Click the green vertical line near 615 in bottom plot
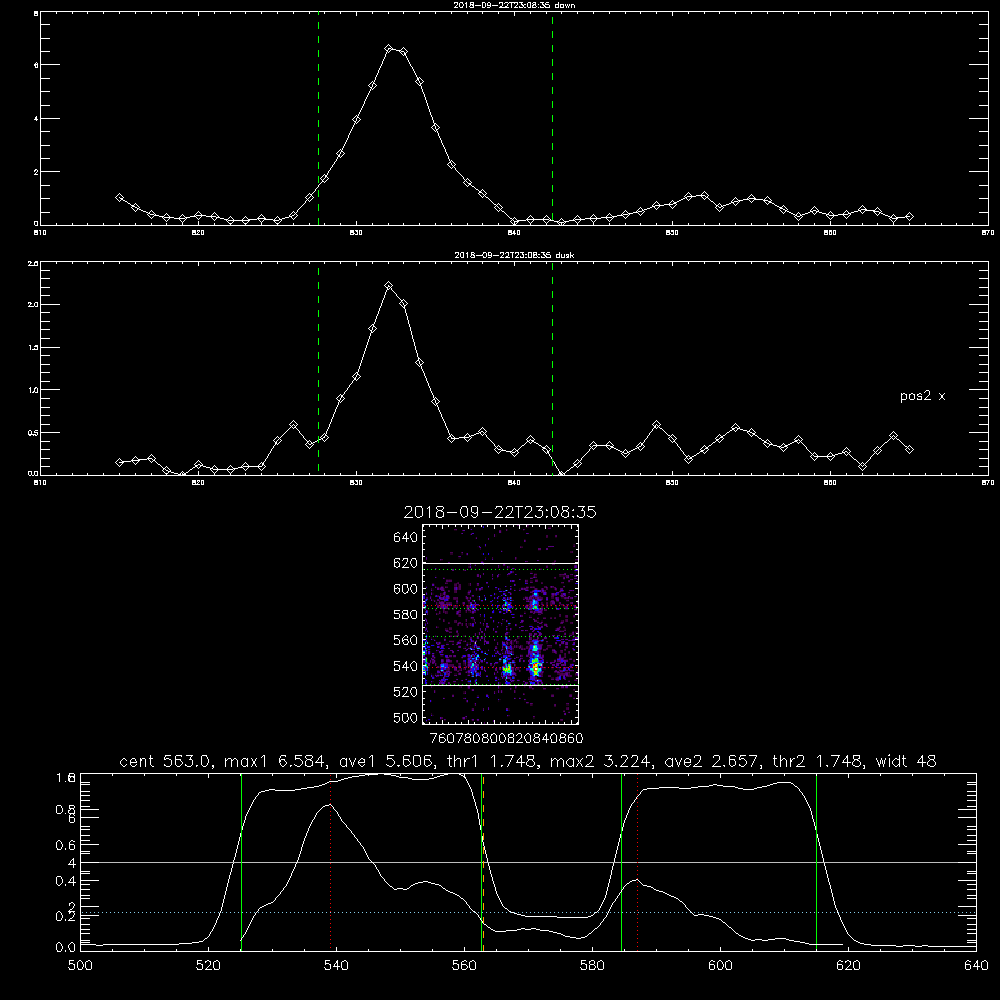Screen dimensions: 1000x1000 click(816, 862)
